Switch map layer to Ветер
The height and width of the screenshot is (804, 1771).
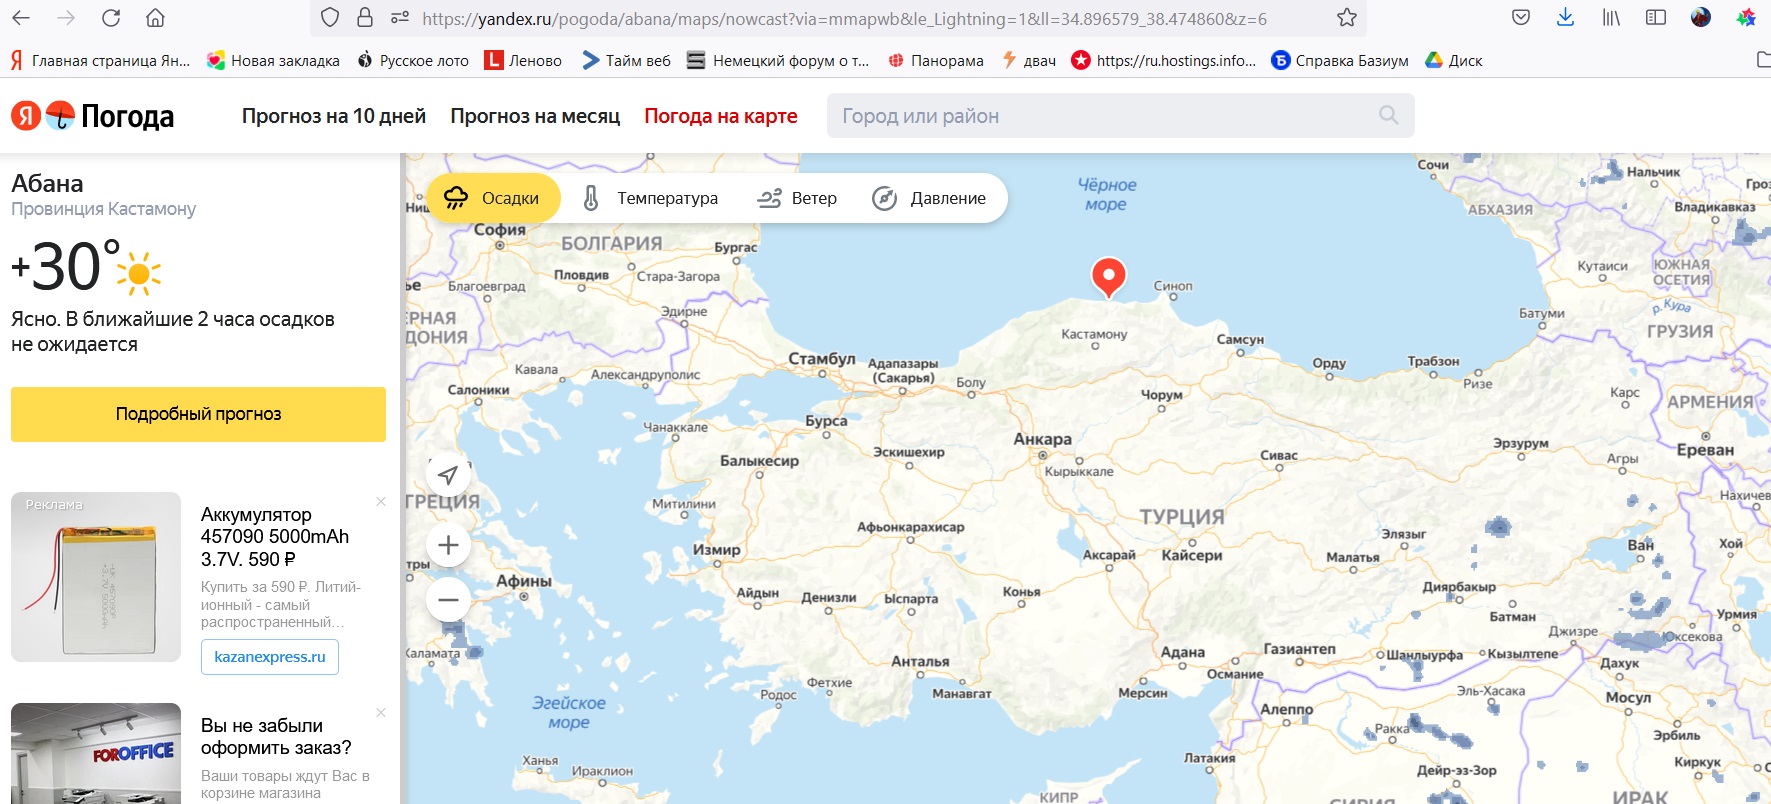click(797, 198)
